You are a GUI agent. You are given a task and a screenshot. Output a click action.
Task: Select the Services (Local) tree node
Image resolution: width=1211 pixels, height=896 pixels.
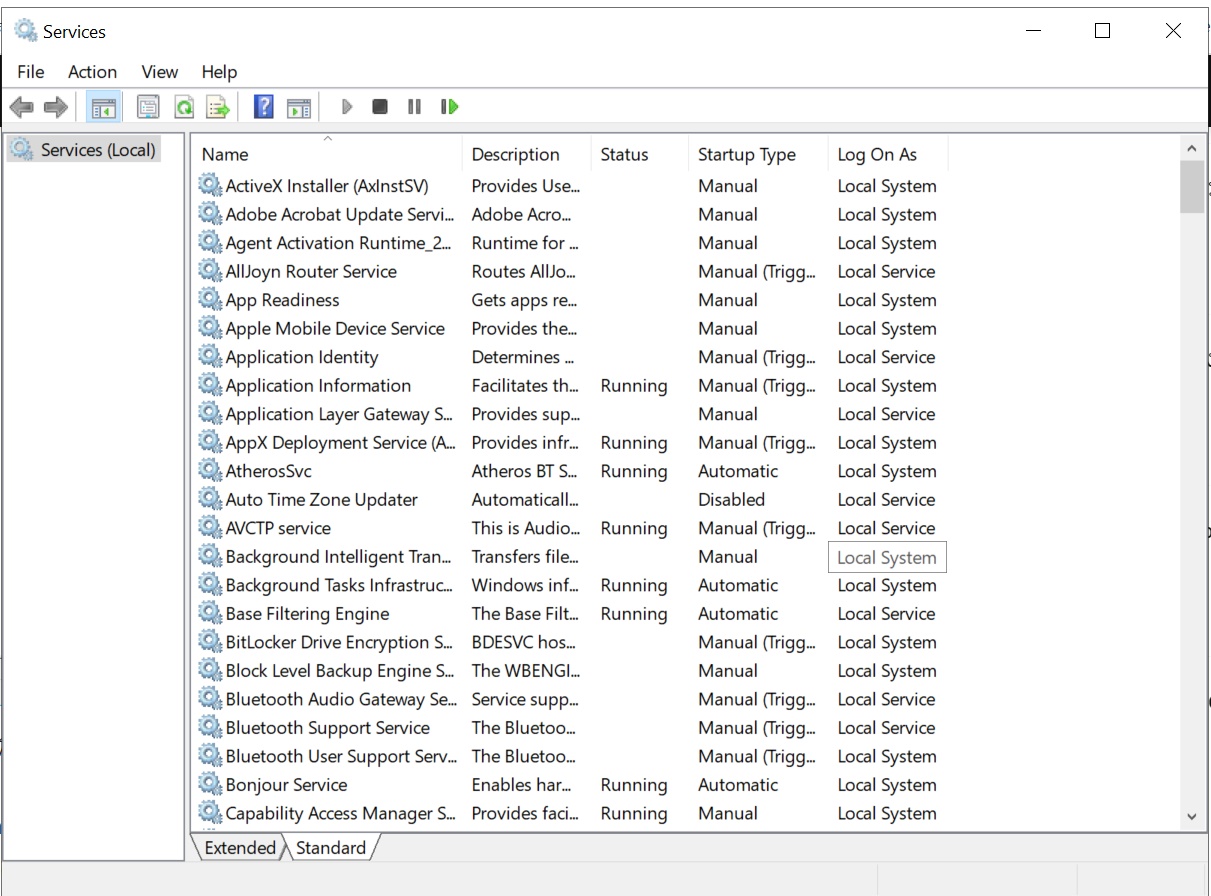84,150
